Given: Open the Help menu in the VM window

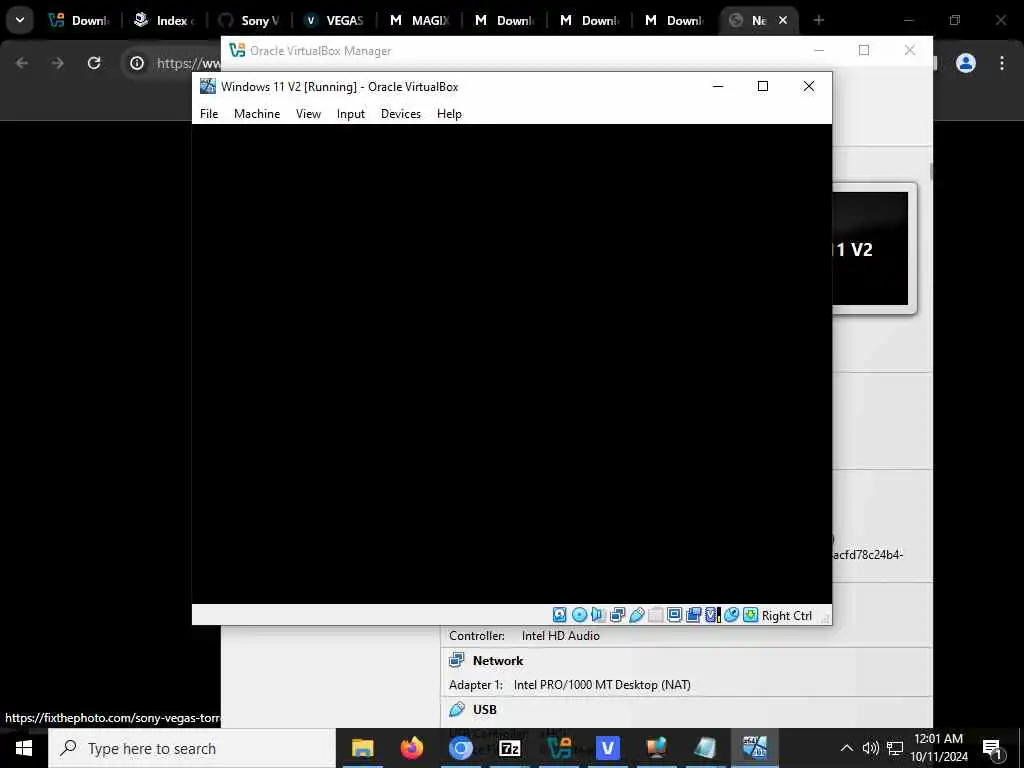Looking at the screenshot, I should [x=449, y=114].
